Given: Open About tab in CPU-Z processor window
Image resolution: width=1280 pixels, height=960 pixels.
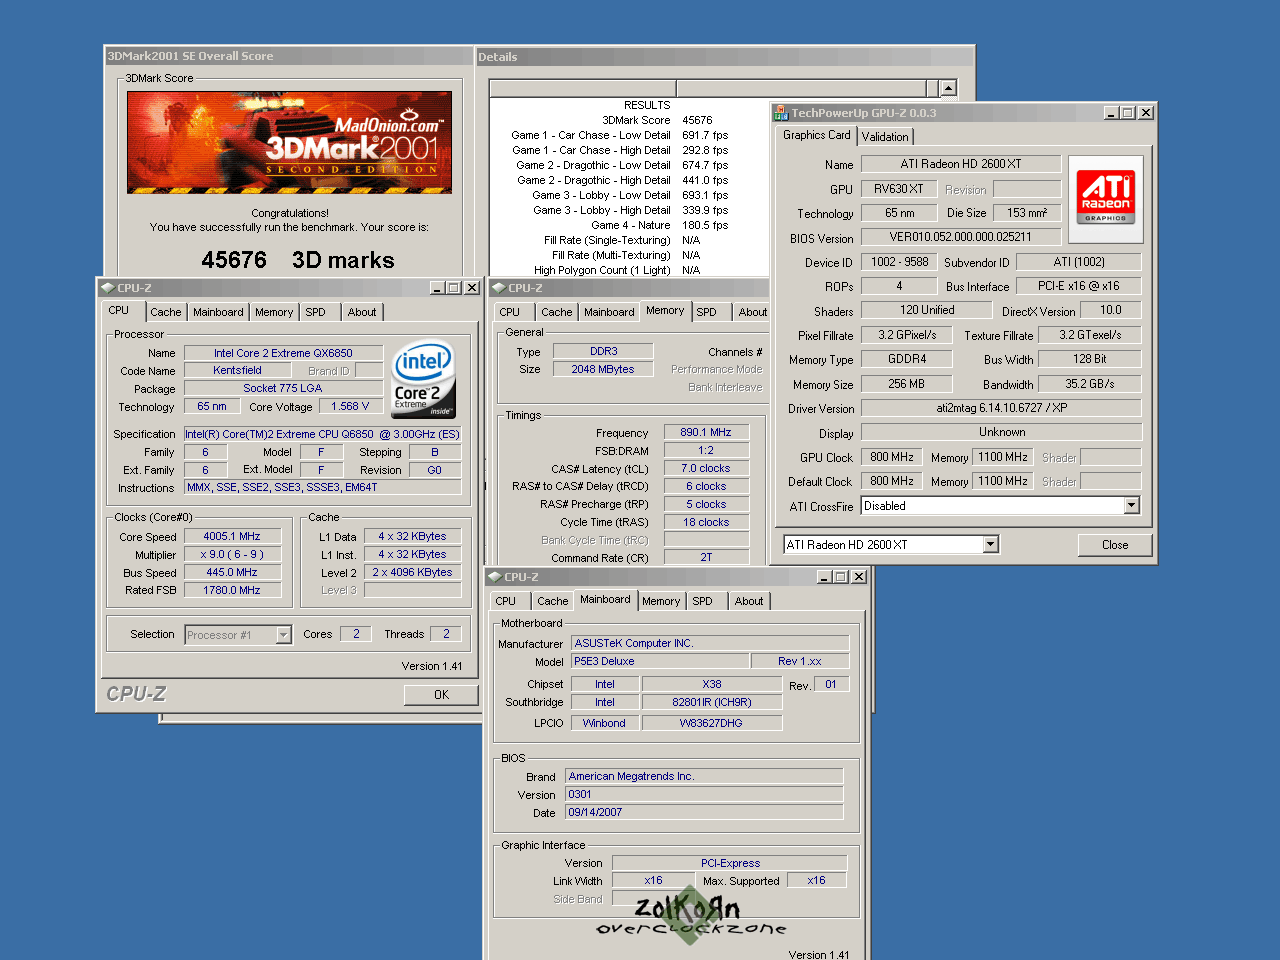Looking at the screenshot, I should coord(362,312).
